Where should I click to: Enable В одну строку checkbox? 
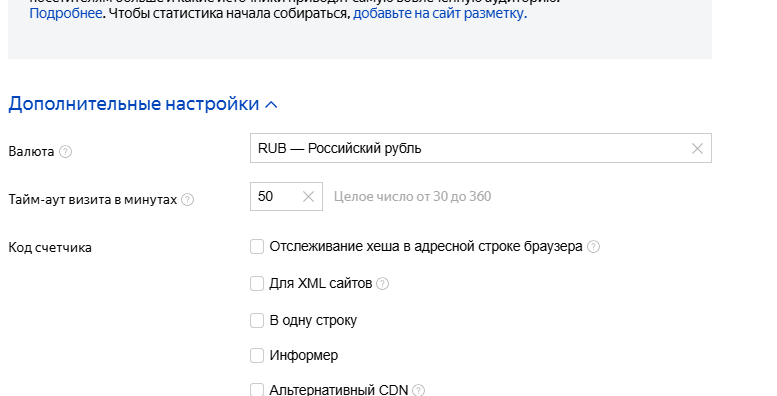257,320
